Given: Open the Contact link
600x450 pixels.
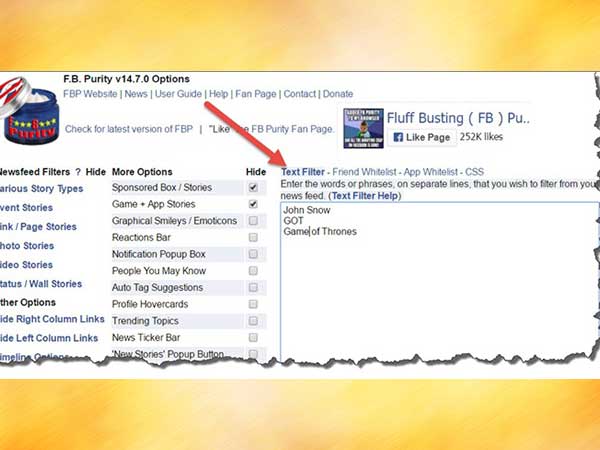Looking at the screenshot, I should pos(300,94).
